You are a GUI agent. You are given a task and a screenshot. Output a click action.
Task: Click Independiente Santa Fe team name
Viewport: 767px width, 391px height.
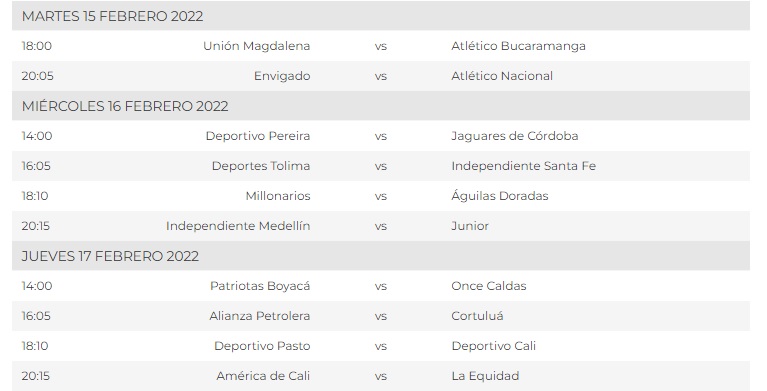coord(523,166)
